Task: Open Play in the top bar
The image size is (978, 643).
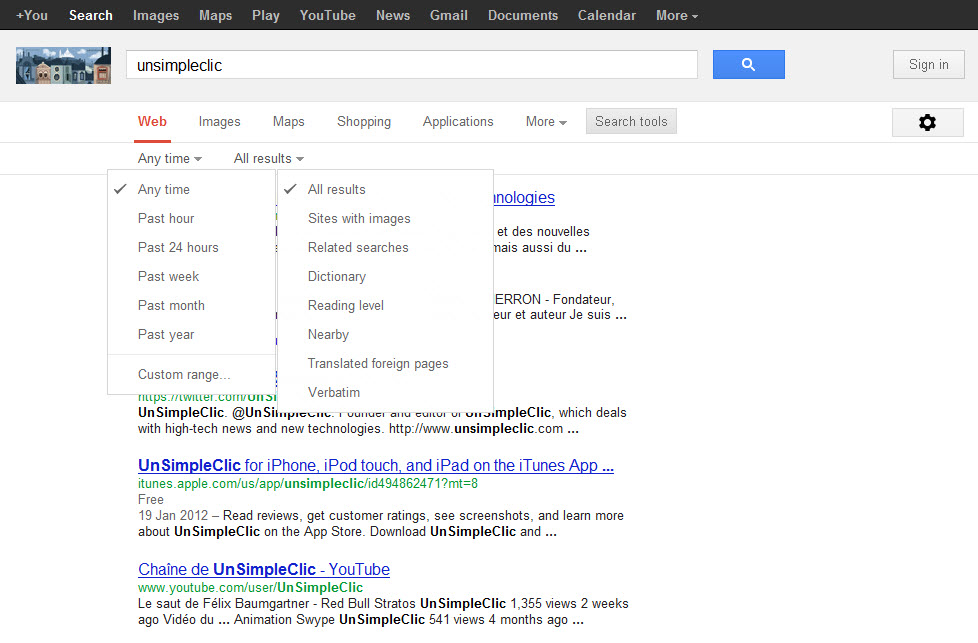Action: click(266, 15)
